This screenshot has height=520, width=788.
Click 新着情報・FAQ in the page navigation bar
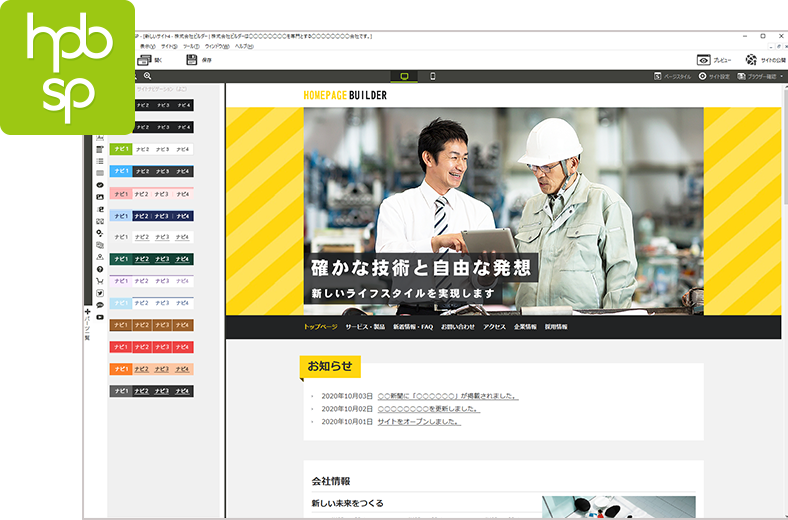tap(413, 327)
